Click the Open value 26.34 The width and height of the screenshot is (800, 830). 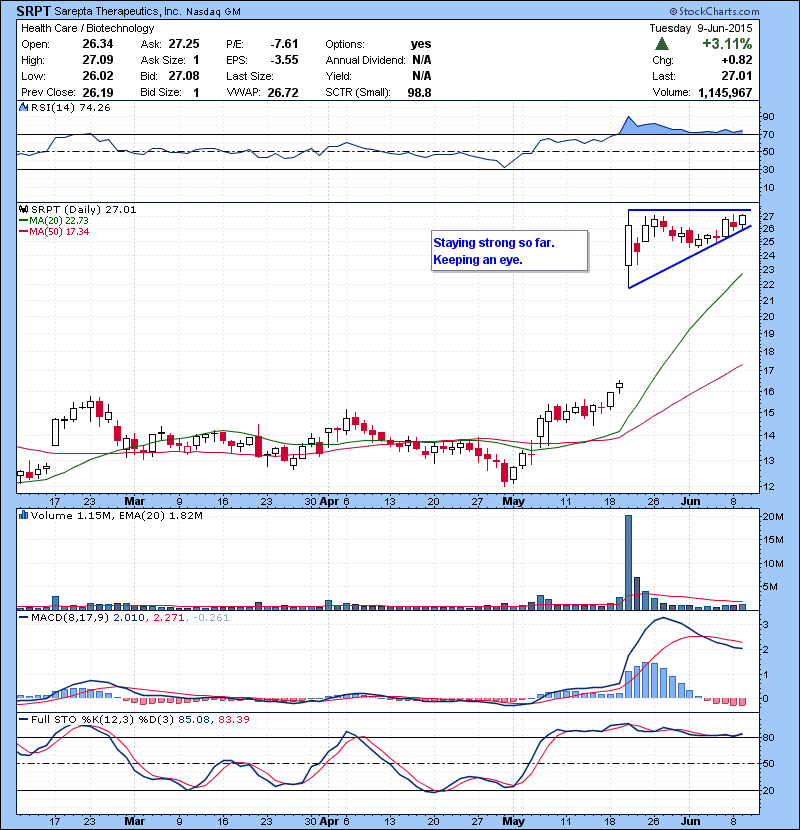tap(98, 44)
